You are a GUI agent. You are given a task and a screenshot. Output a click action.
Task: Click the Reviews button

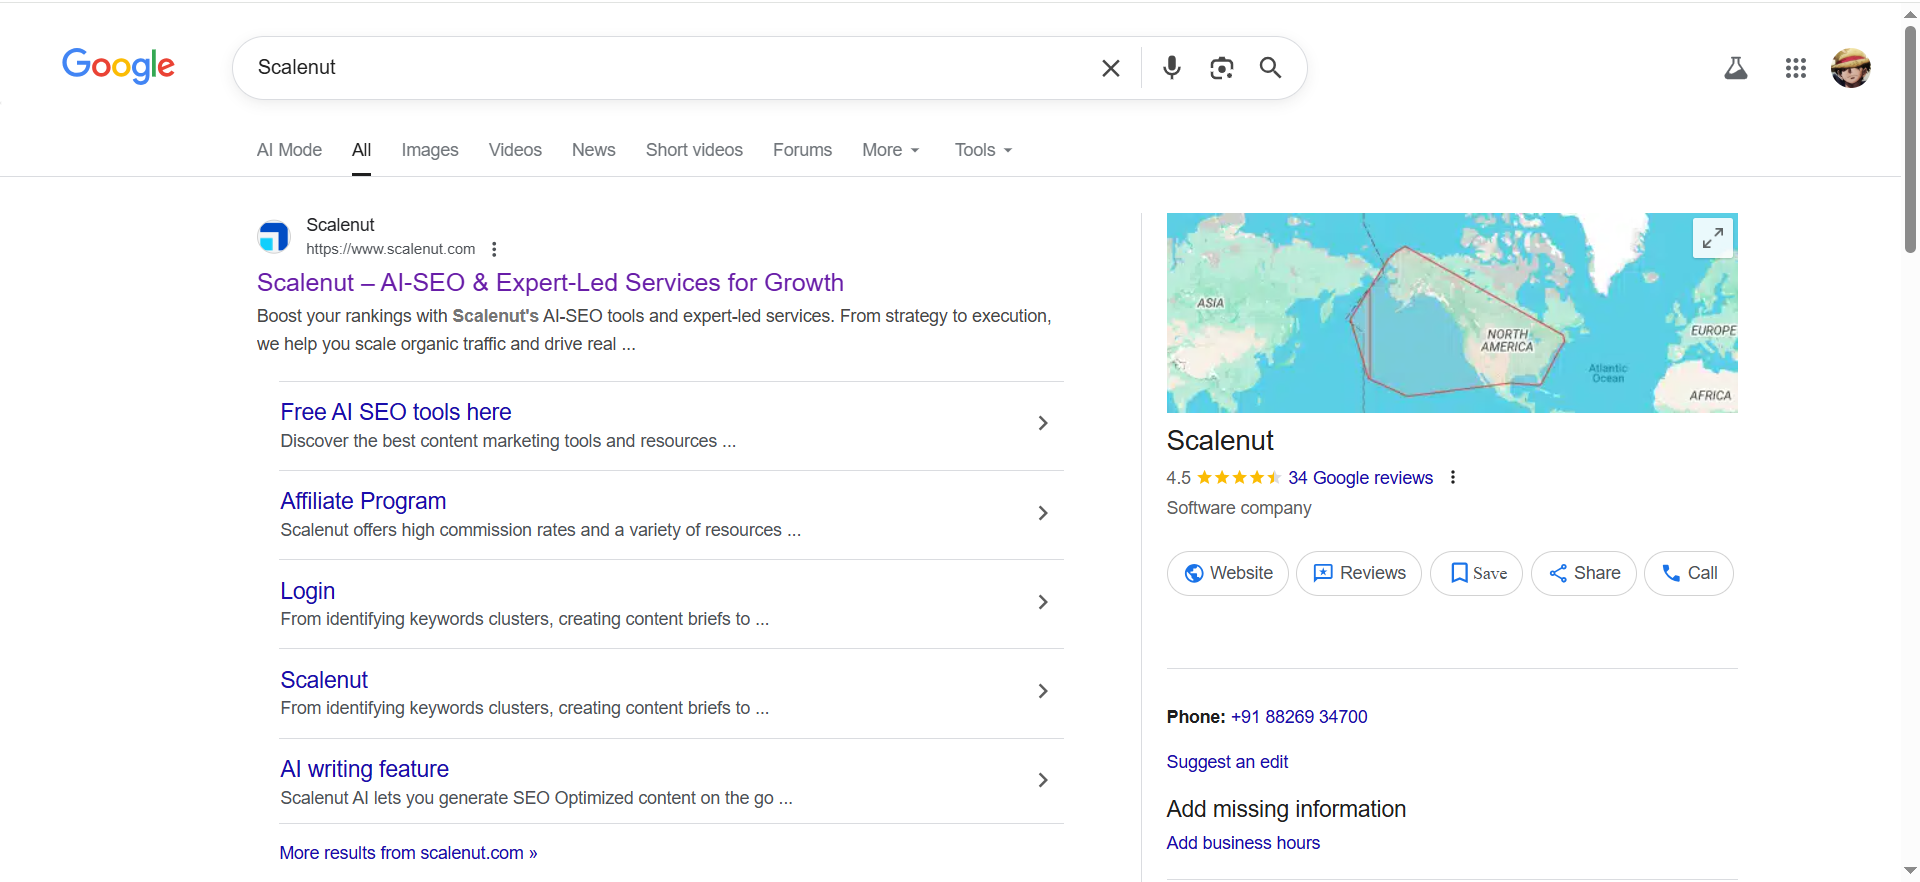pos(1359,573)
